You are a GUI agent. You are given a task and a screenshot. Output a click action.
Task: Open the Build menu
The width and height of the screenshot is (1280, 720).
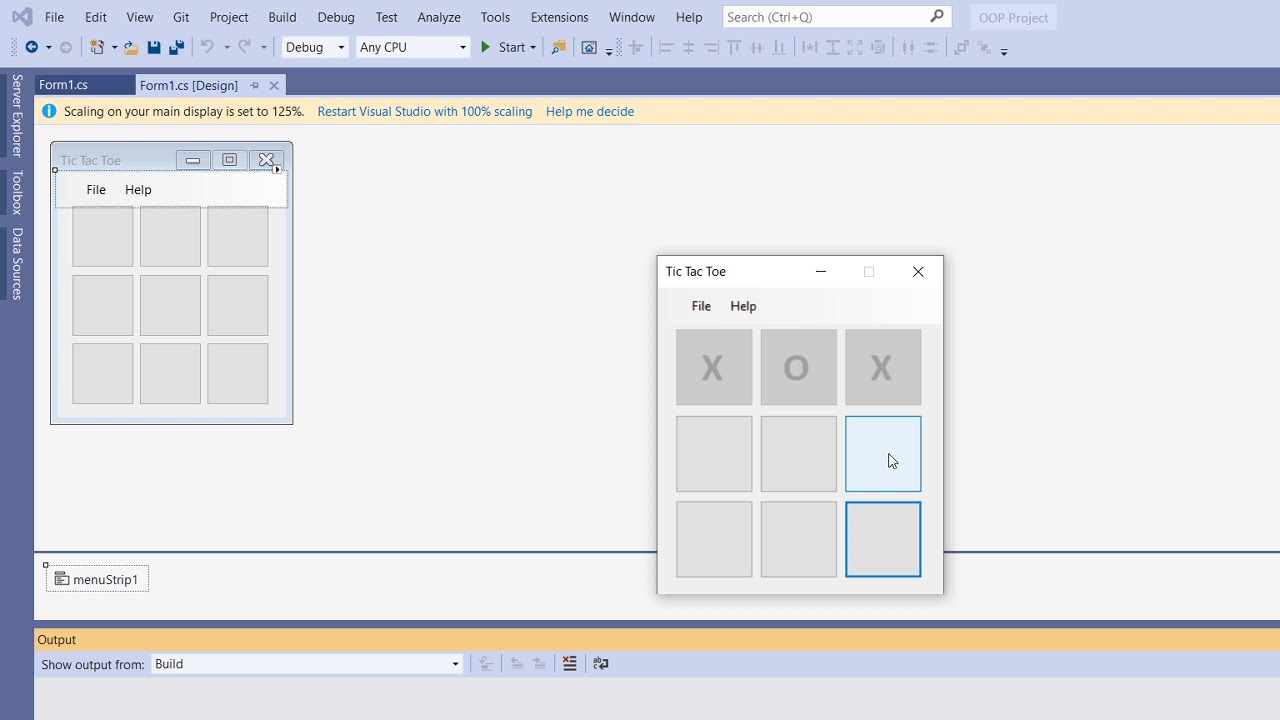tap(282, 17)
